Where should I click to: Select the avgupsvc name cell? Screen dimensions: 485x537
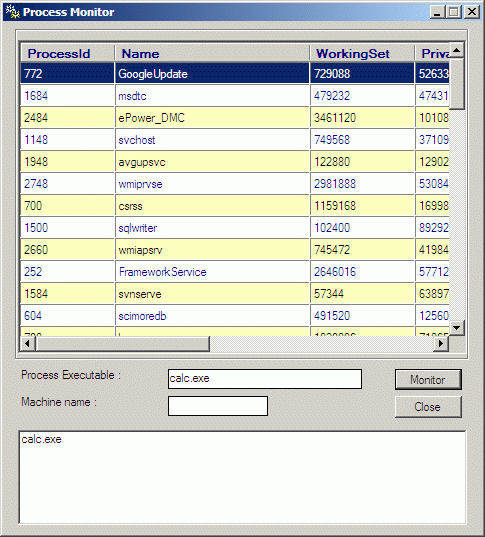[212, 162]
